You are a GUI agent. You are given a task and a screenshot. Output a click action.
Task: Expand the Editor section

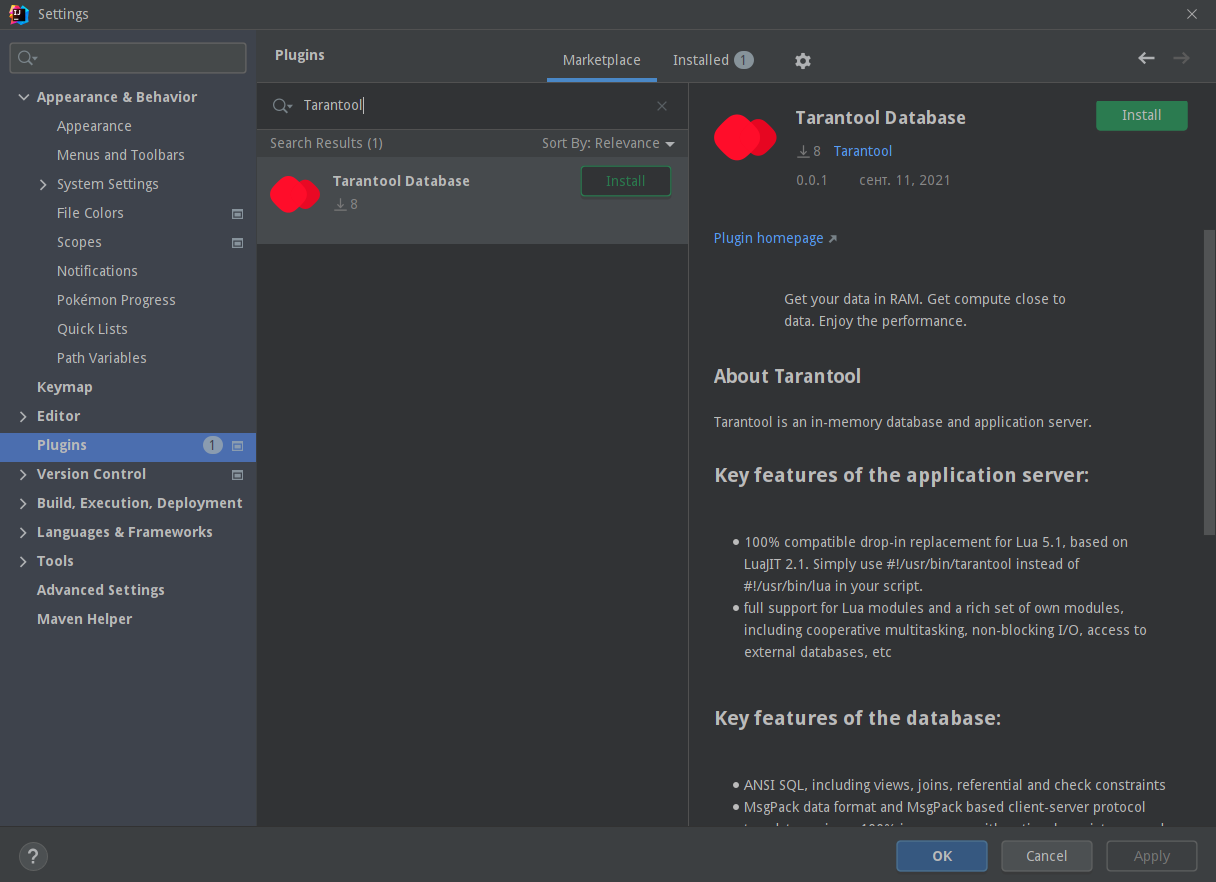click(23, 416)
